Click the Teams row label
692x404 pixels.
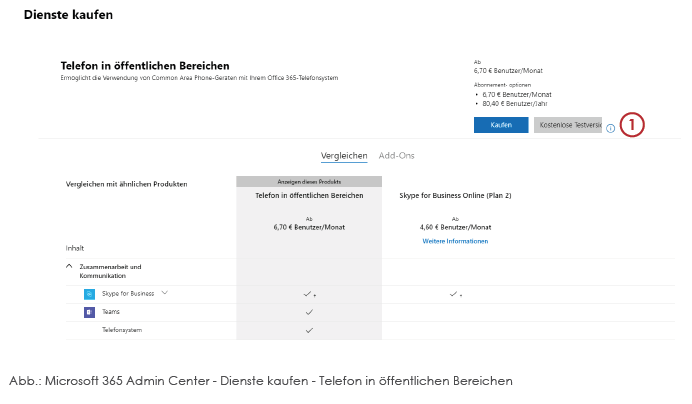pyautogui.click(x=111, y=312)
